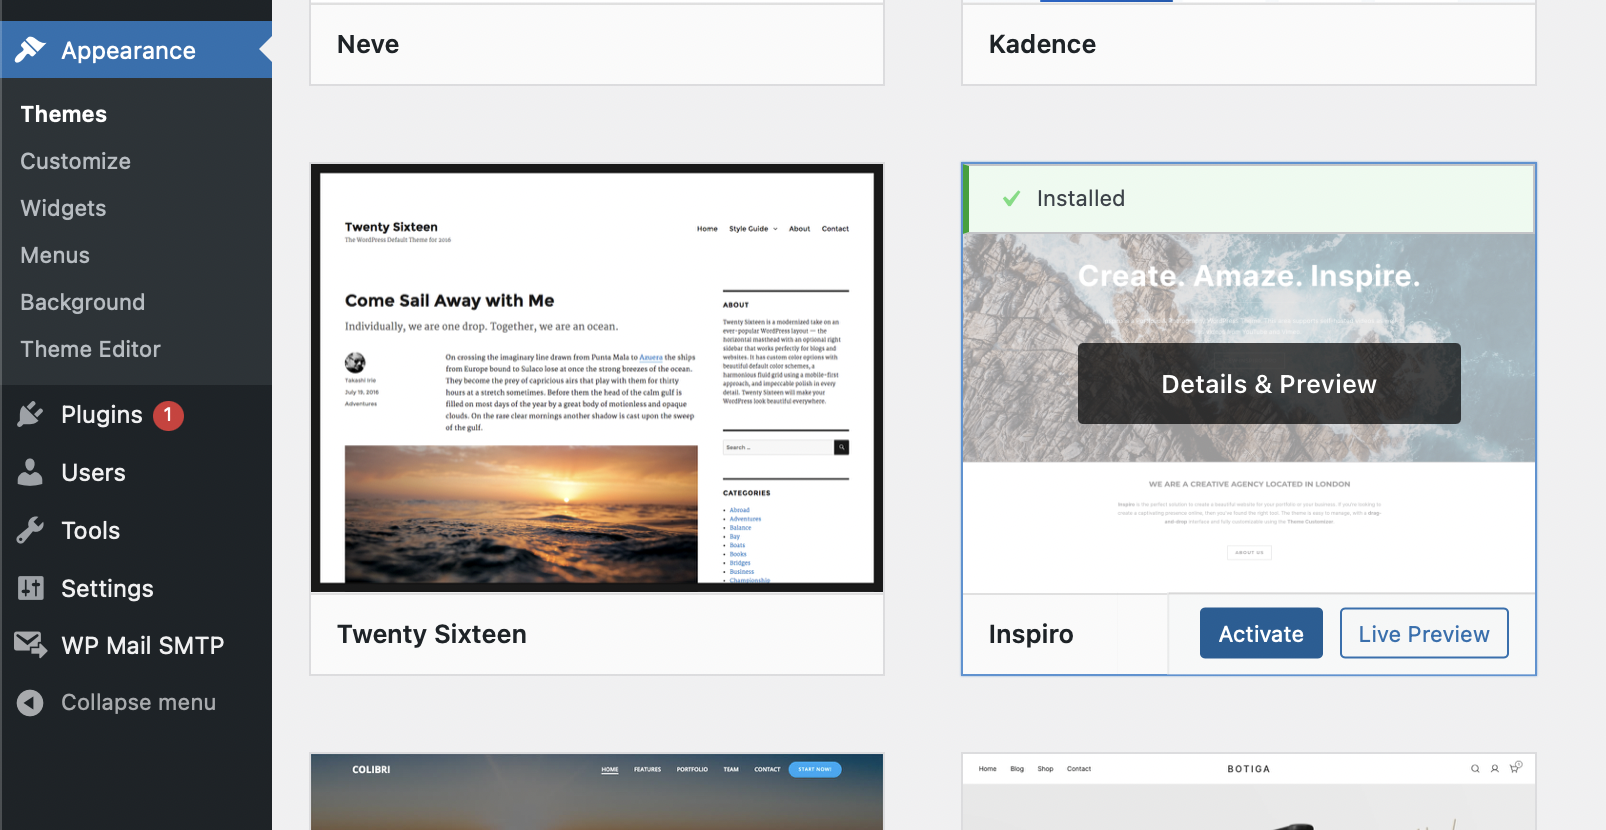
Task: Open the Colibri theme thumbnail
Action: [x=597, y=792]
